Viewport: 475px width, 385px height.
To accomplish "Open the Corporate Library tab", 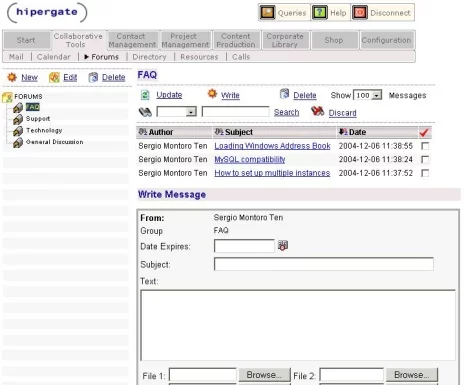I will 285,40.
